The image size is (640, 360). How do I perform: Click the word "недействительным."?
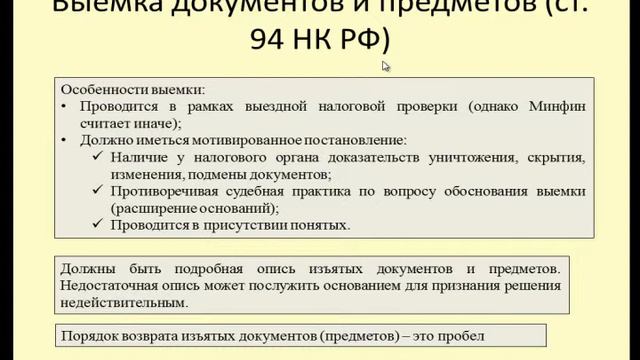coord(124,303)
